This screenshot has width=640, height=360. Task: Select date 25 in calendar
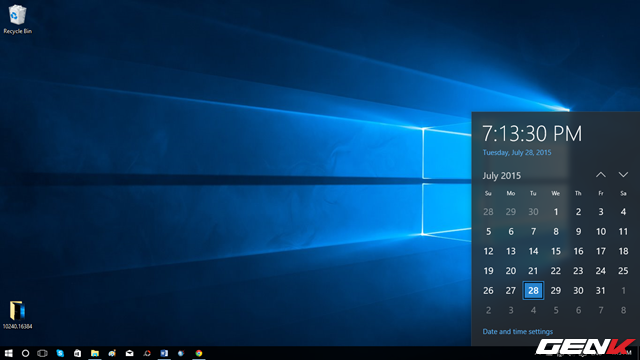click(x=623, y=271)
